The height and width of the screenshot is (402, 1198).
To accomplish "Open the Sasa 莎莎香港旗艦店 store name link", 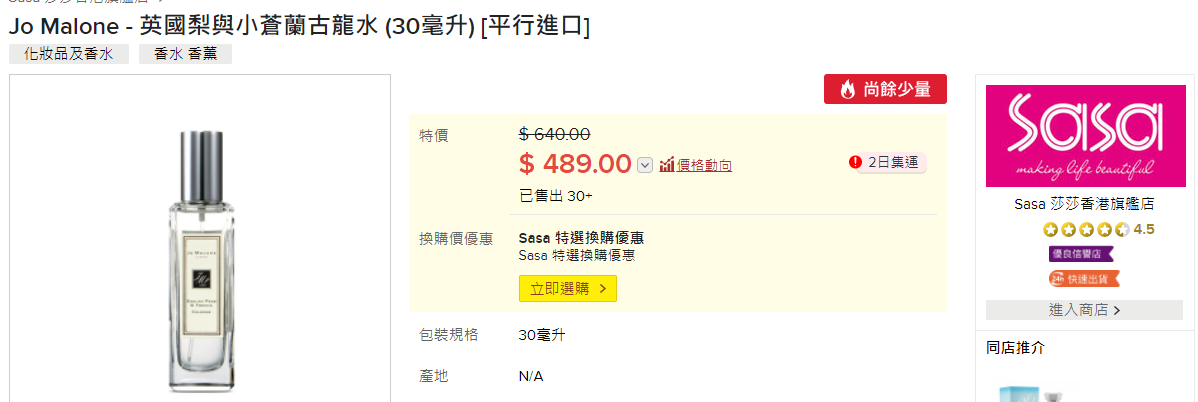I will tap(1083, 204).
